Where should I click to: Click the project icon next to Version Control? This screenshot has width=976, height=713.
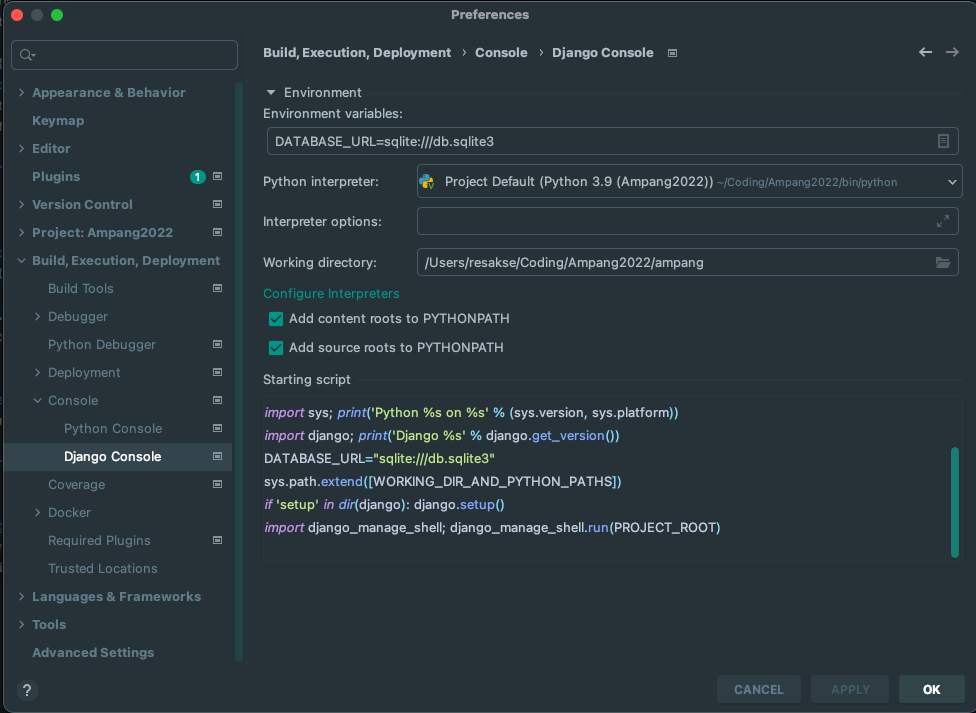[x=217, y=204]
